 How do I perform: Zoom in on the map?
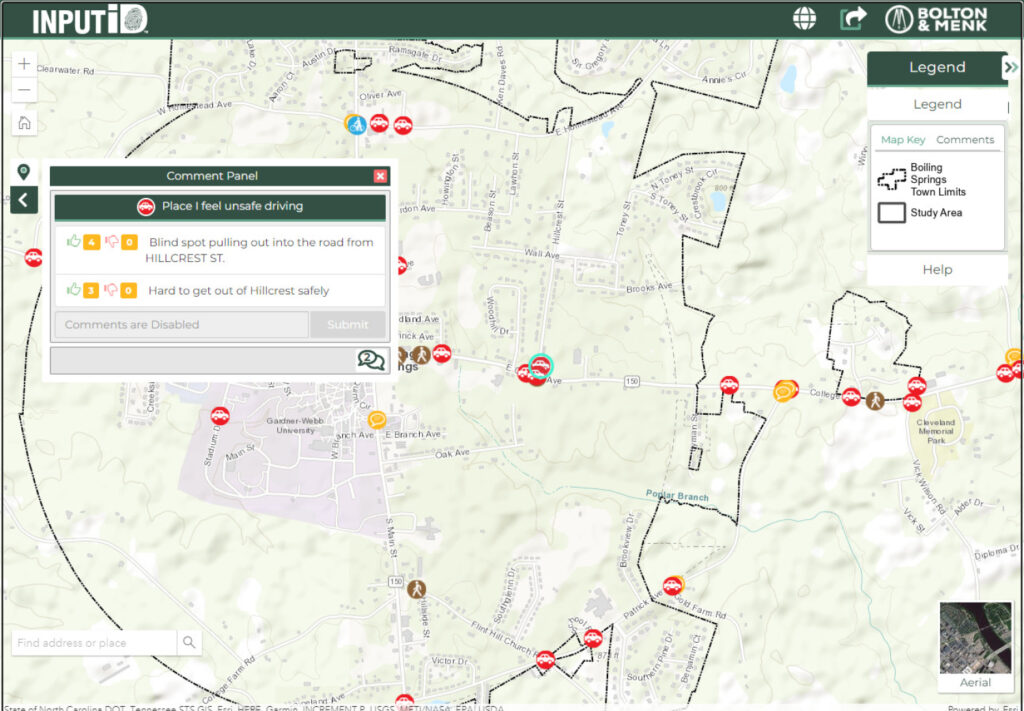point(24,64)
